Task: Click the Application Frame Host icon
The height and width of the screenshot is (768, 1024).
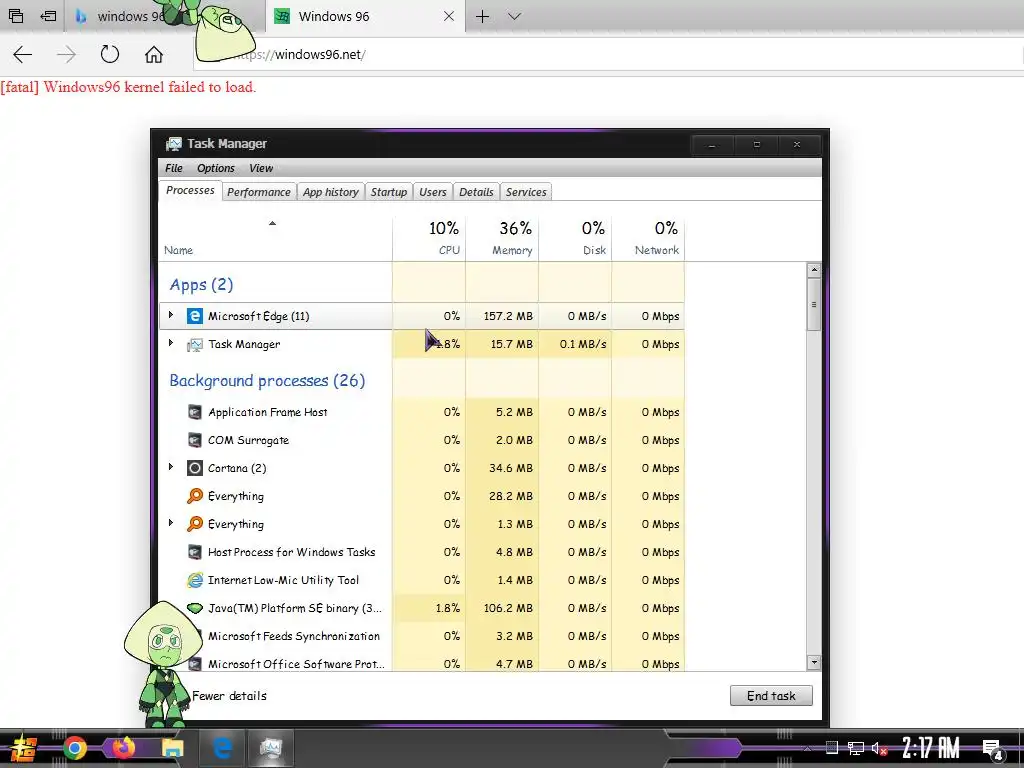Action: 195,412
